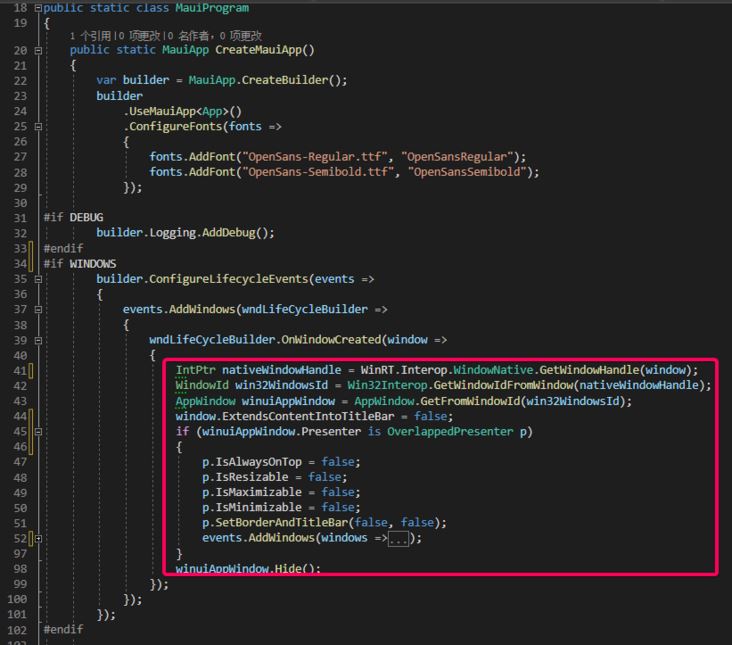Click the collapsed code ellipsis box
This screenshot has width=732, height=645.
(400, 539)
